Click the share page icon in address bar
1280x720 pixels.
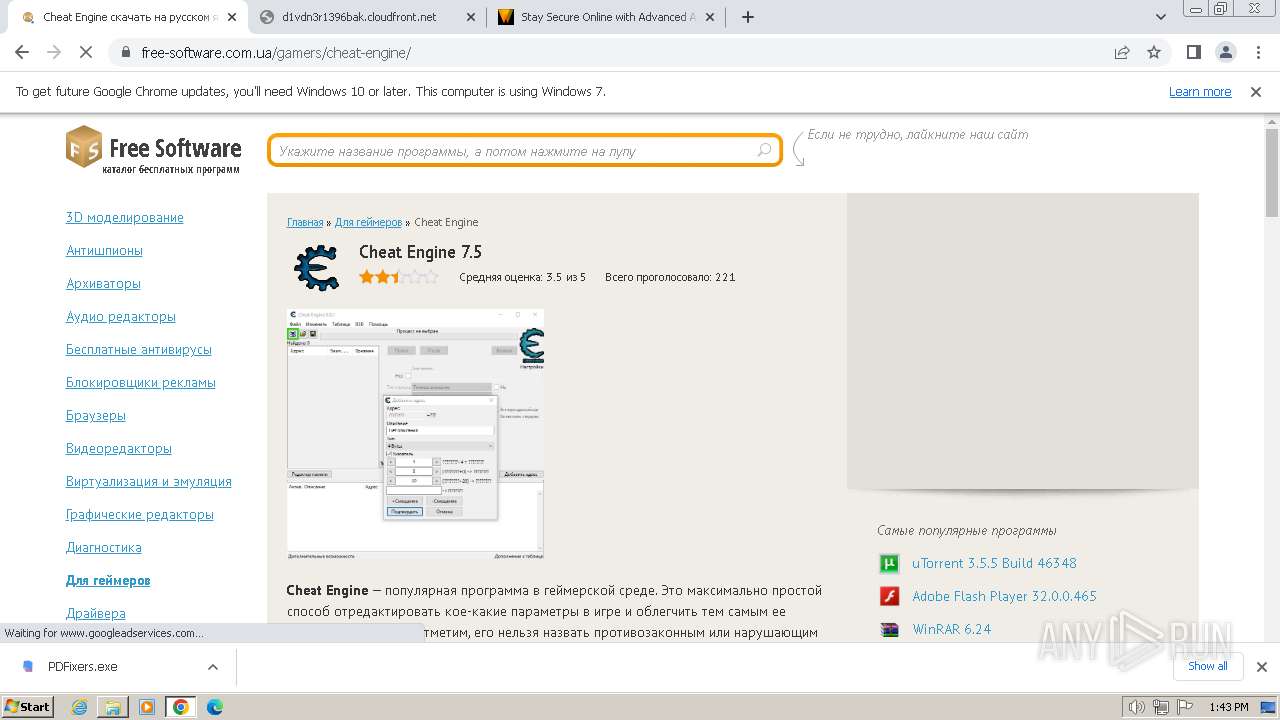point(1122,52)
